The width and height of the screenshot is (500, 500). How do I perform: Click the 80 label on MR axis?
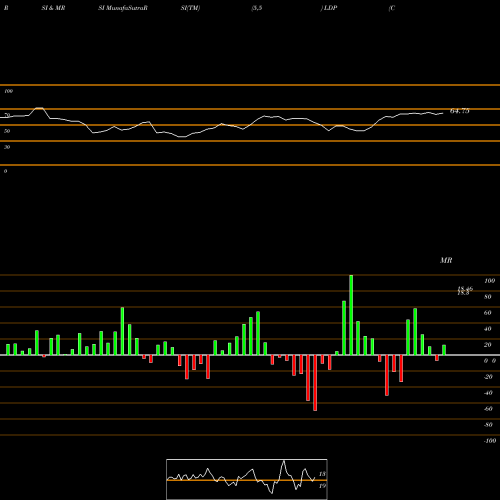[488, 297]
